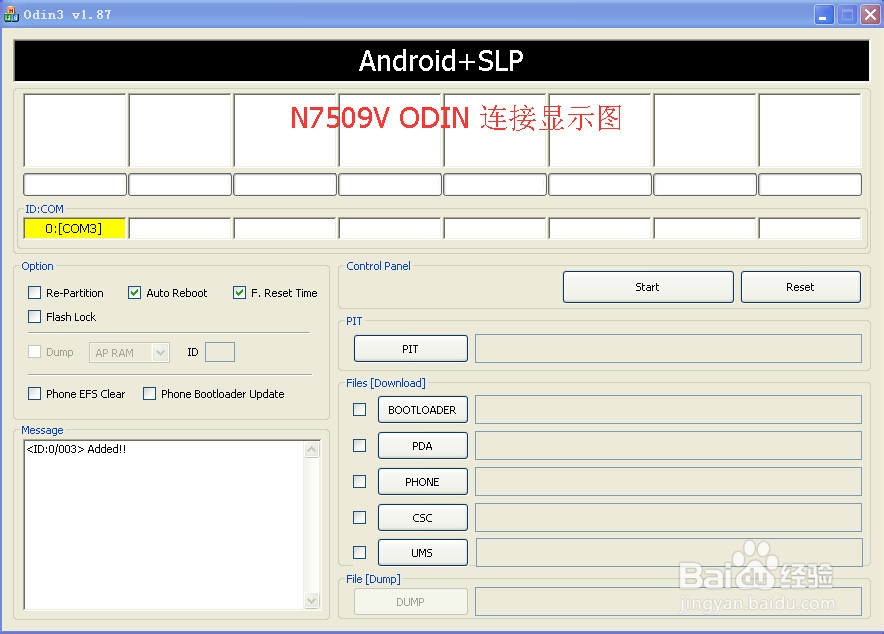
Task: Uncheck F. Reset Time option
Action: tap(239, 292)
